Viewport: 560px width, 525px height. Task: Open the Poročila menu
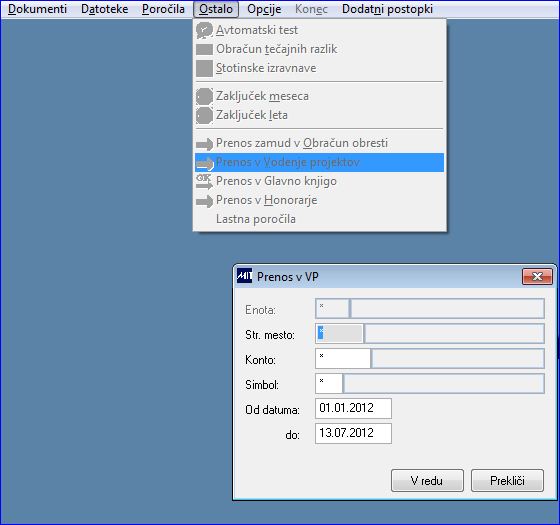coord(163,9)
